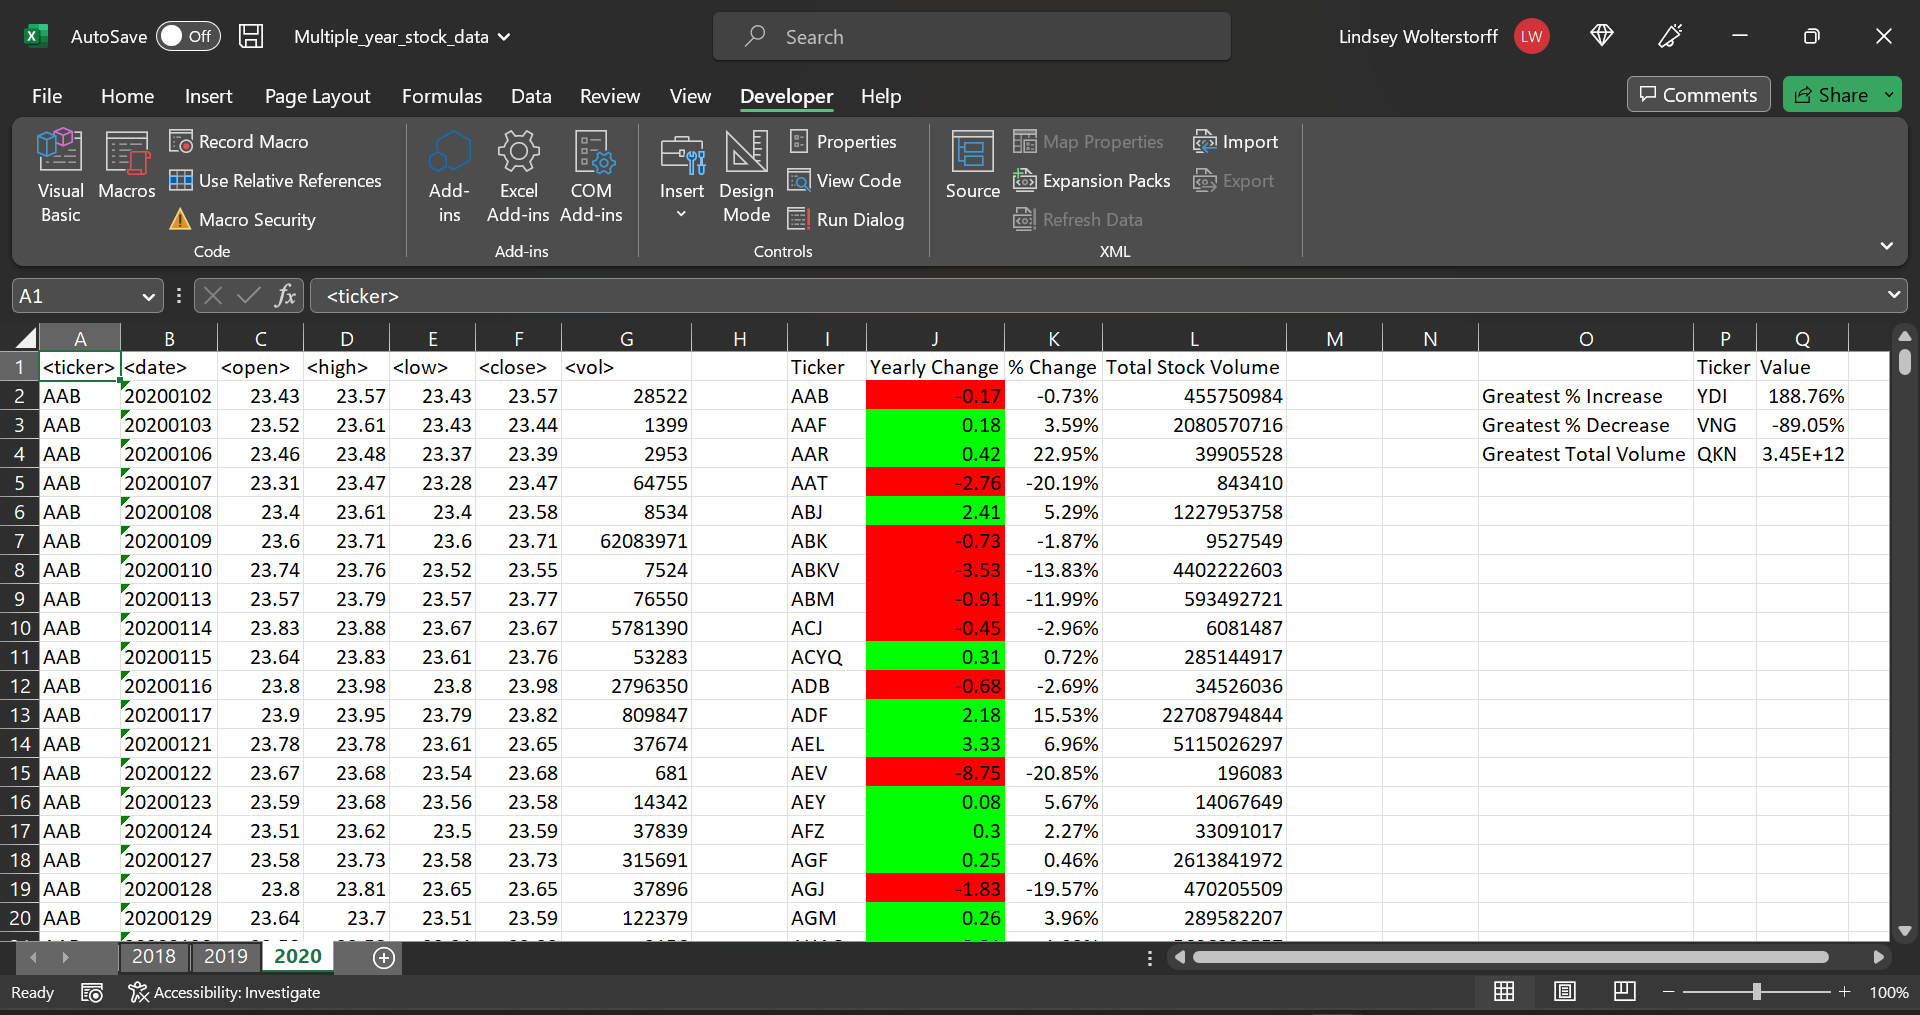Click zoom in plus button
This screenshot has height=1015, width=1920.
tap(1845, 992)
